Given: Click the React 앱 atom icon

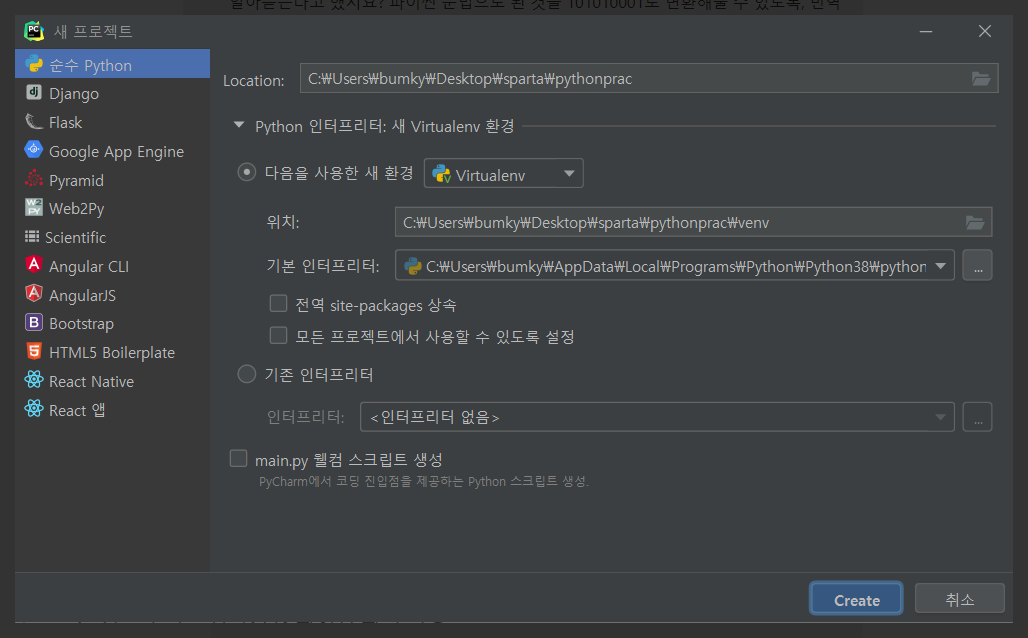Looking at the screenshot, I should point(34,409).
